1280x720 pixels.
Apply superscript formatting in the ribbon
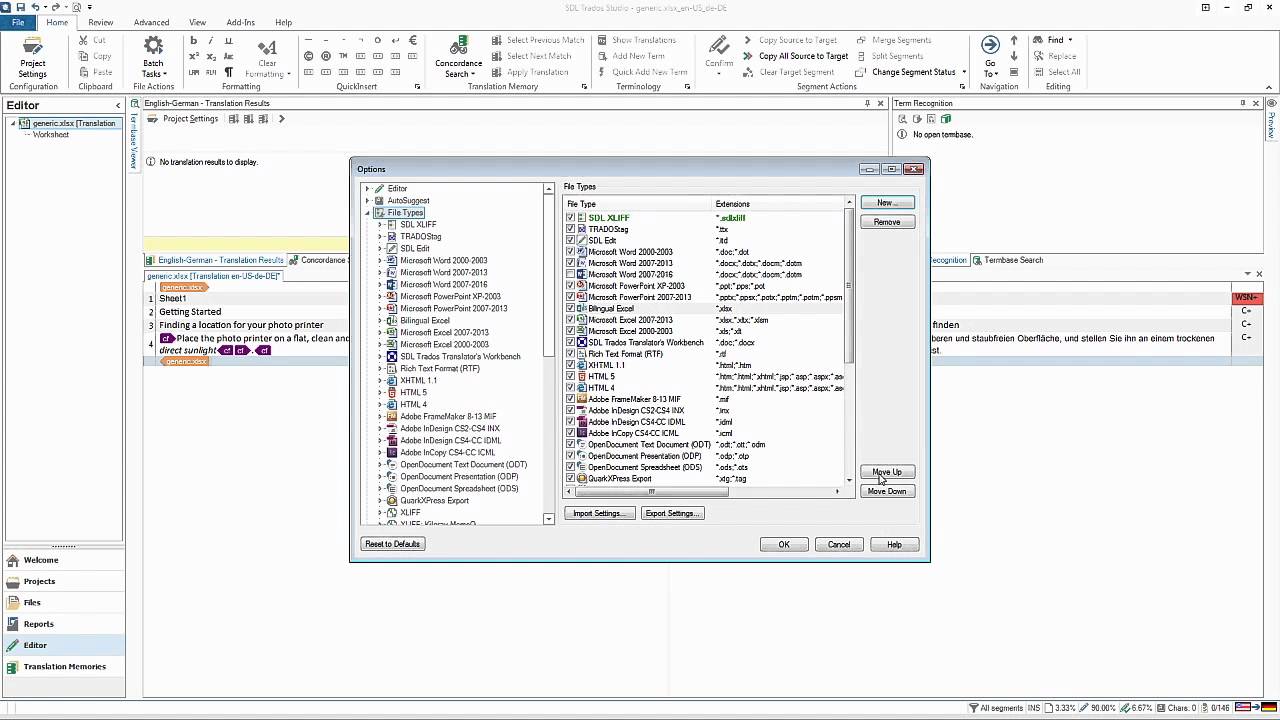(x=193, y=57)
